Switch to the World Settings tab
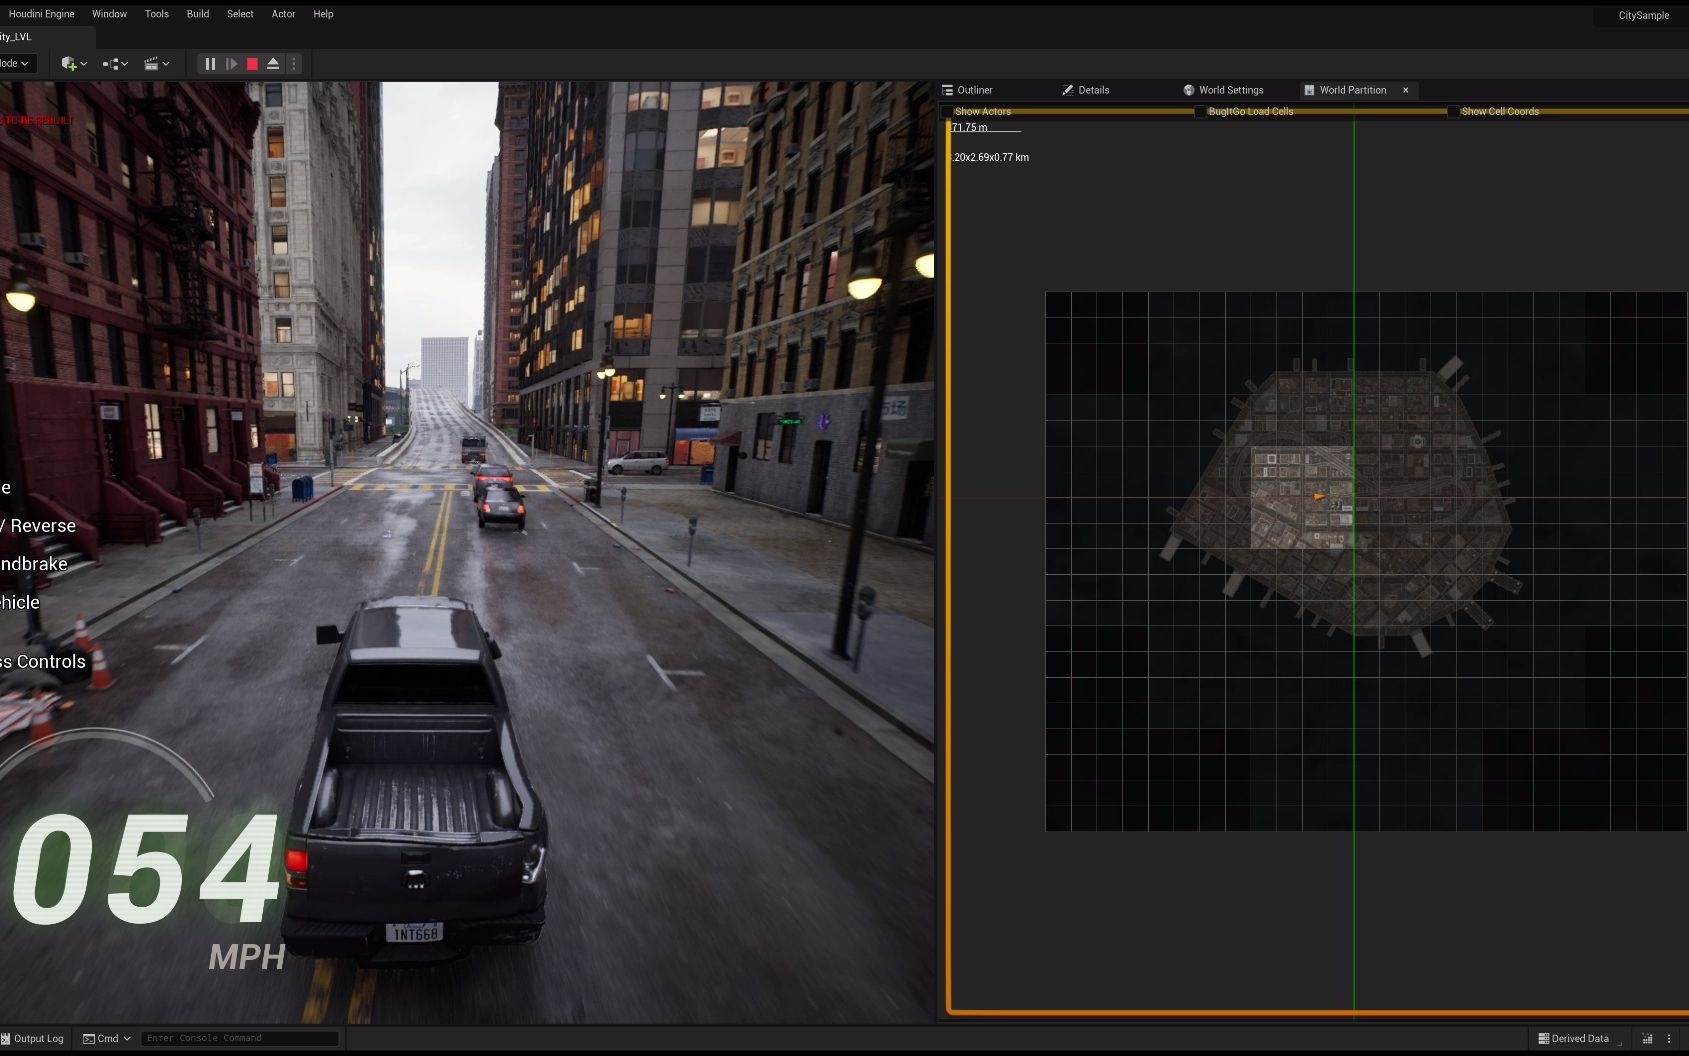The width and height of the screenshot is (1689, 1056). tap(1223, 90)
